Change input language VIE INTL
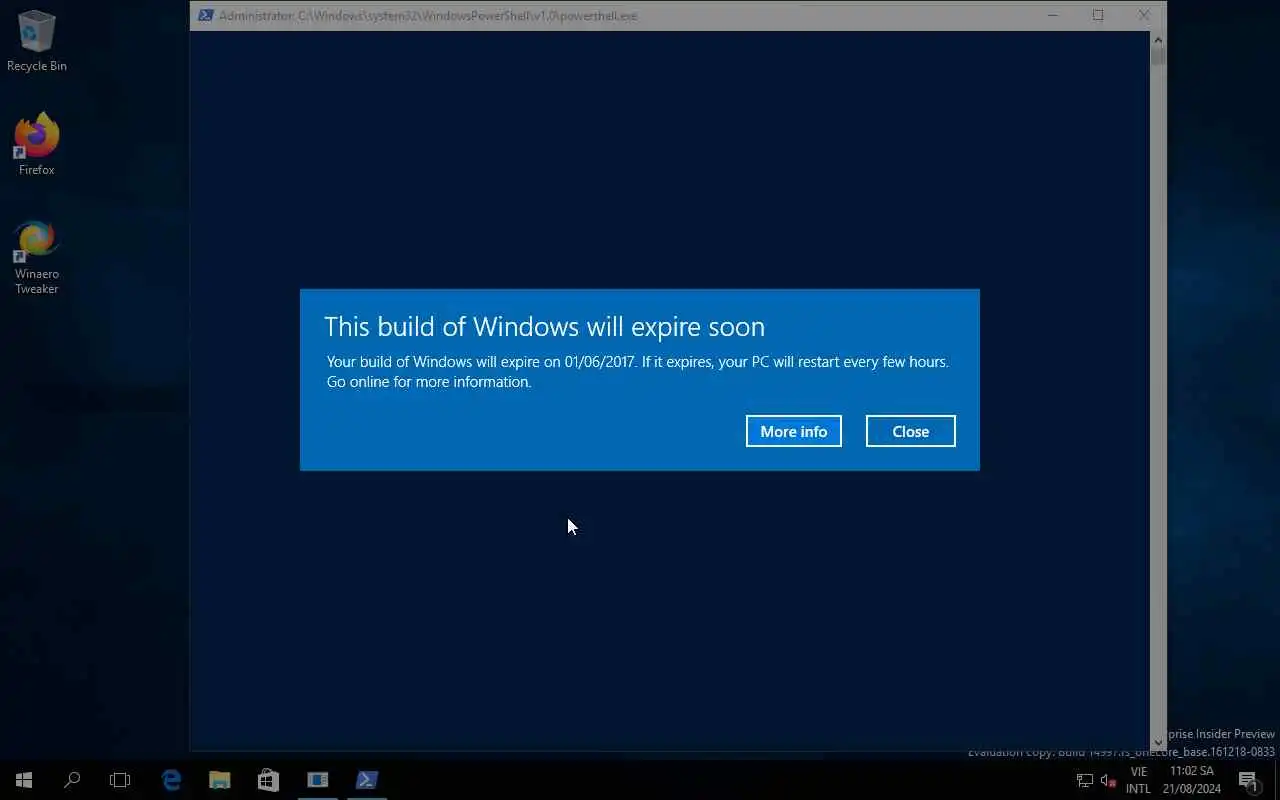Image resolution: width=1280 pixels, height=800 pixels. pyautogui.click(x=1138, y=780)
